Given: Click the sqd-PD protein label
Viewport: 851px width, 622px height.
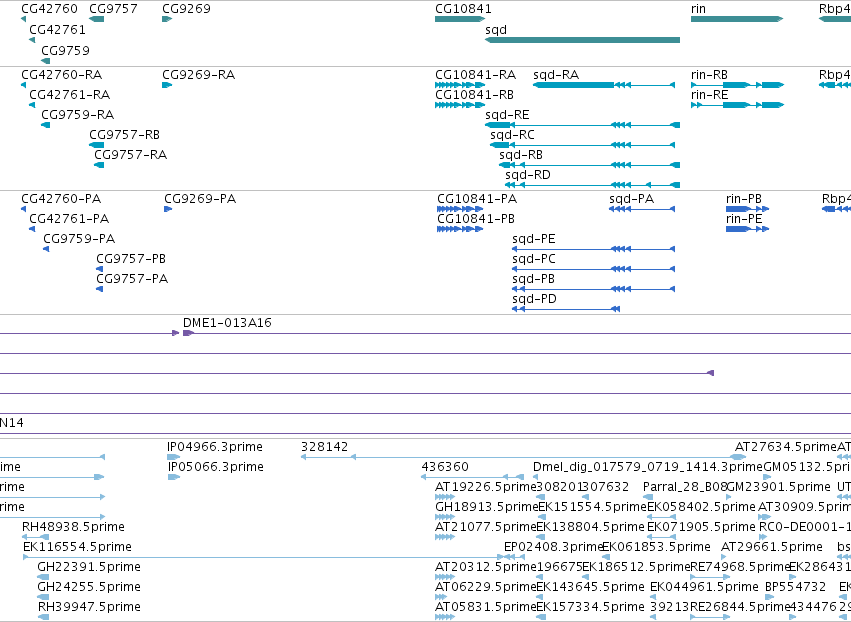Looking at the screenshot, I should (535, 299).
